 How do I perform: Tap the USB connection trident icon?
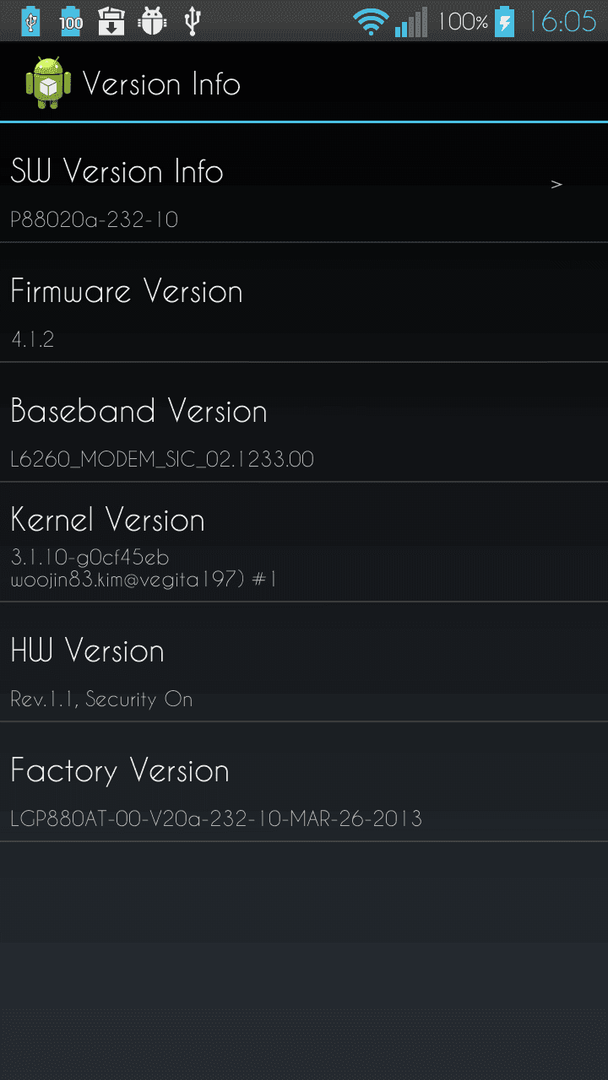[193, 21]
